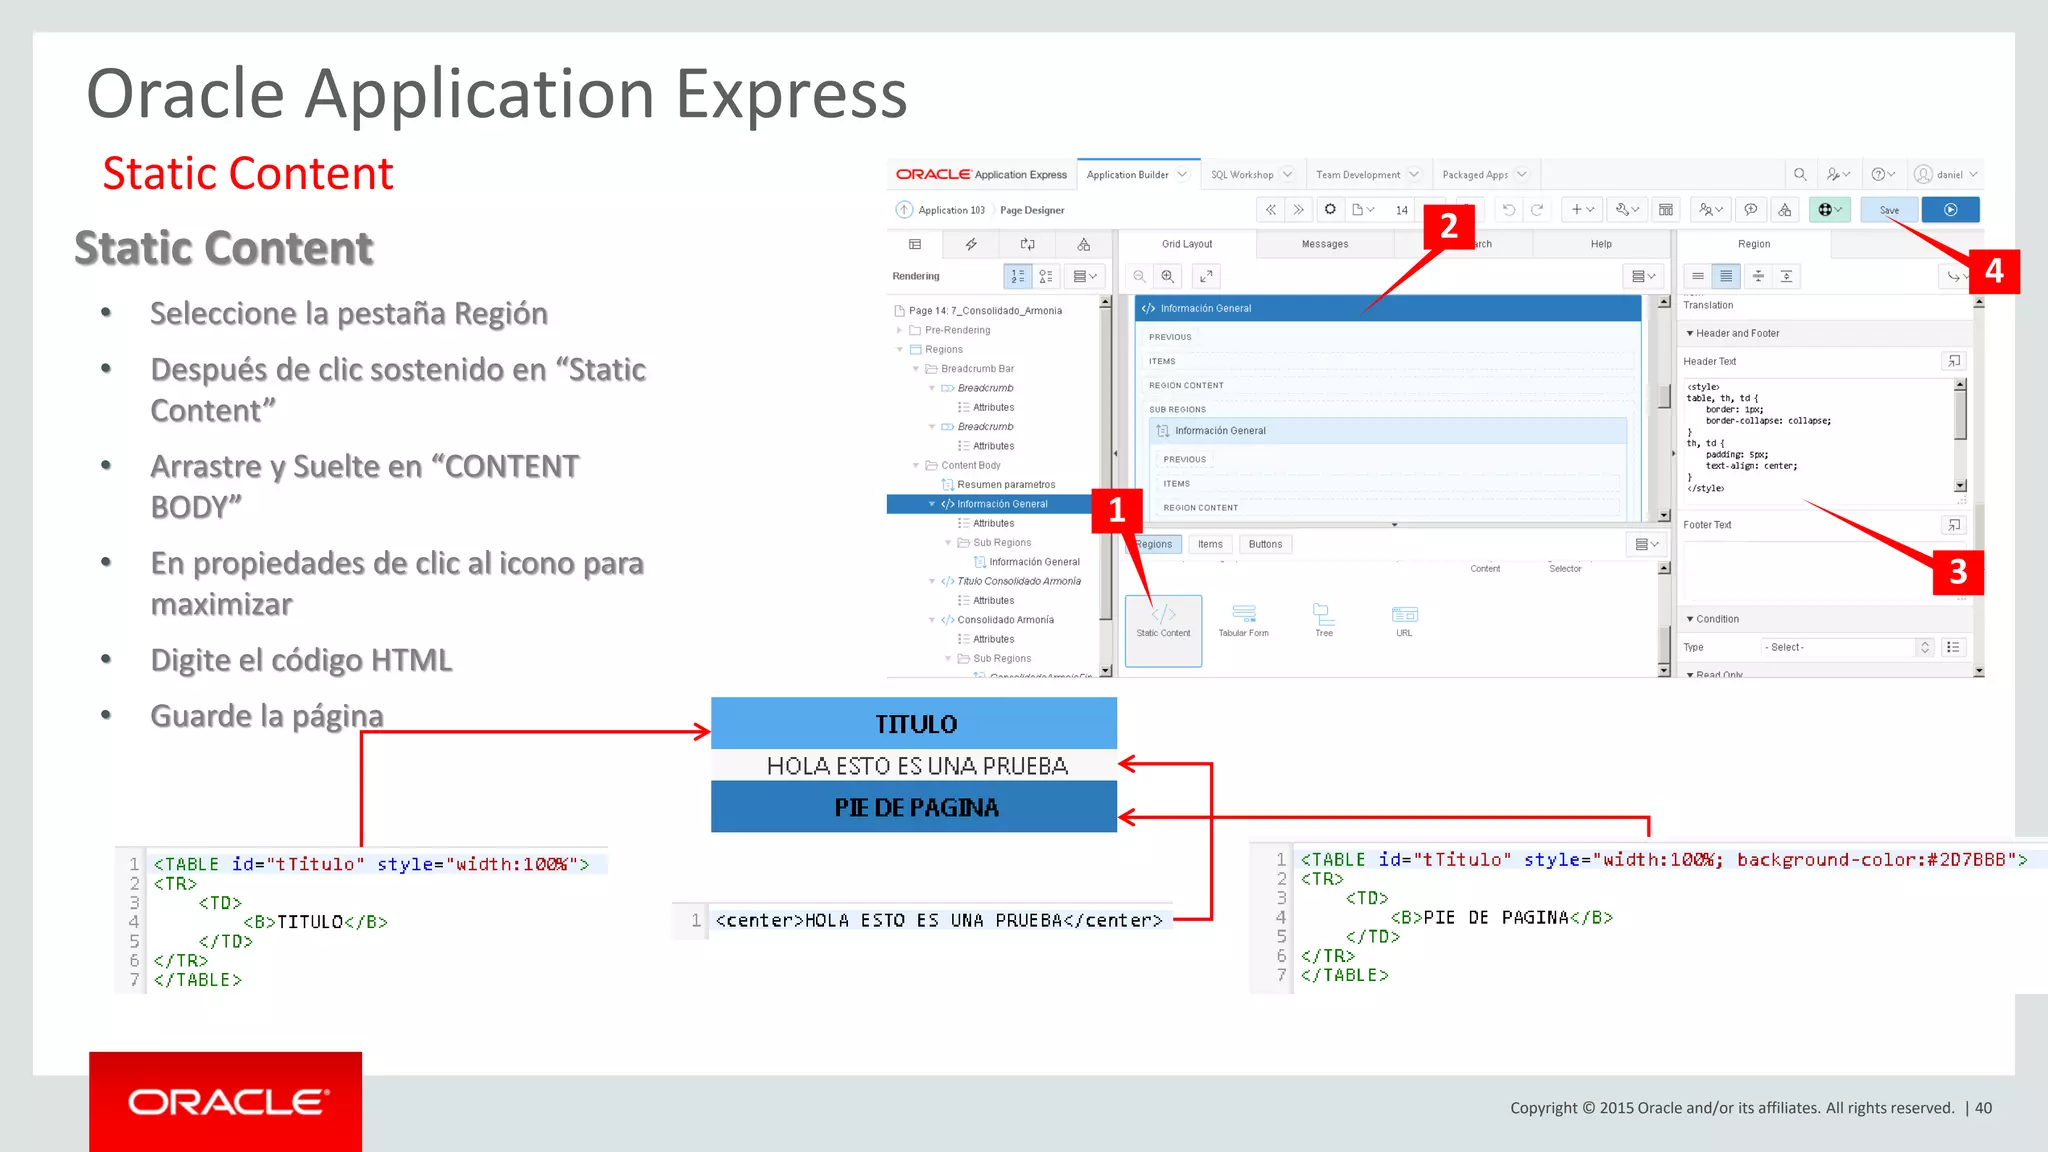The height and width of the screenshot is (1152, 2048).
Task: Click the Condition Type quick pick list icon
Action: (1953, 647)
